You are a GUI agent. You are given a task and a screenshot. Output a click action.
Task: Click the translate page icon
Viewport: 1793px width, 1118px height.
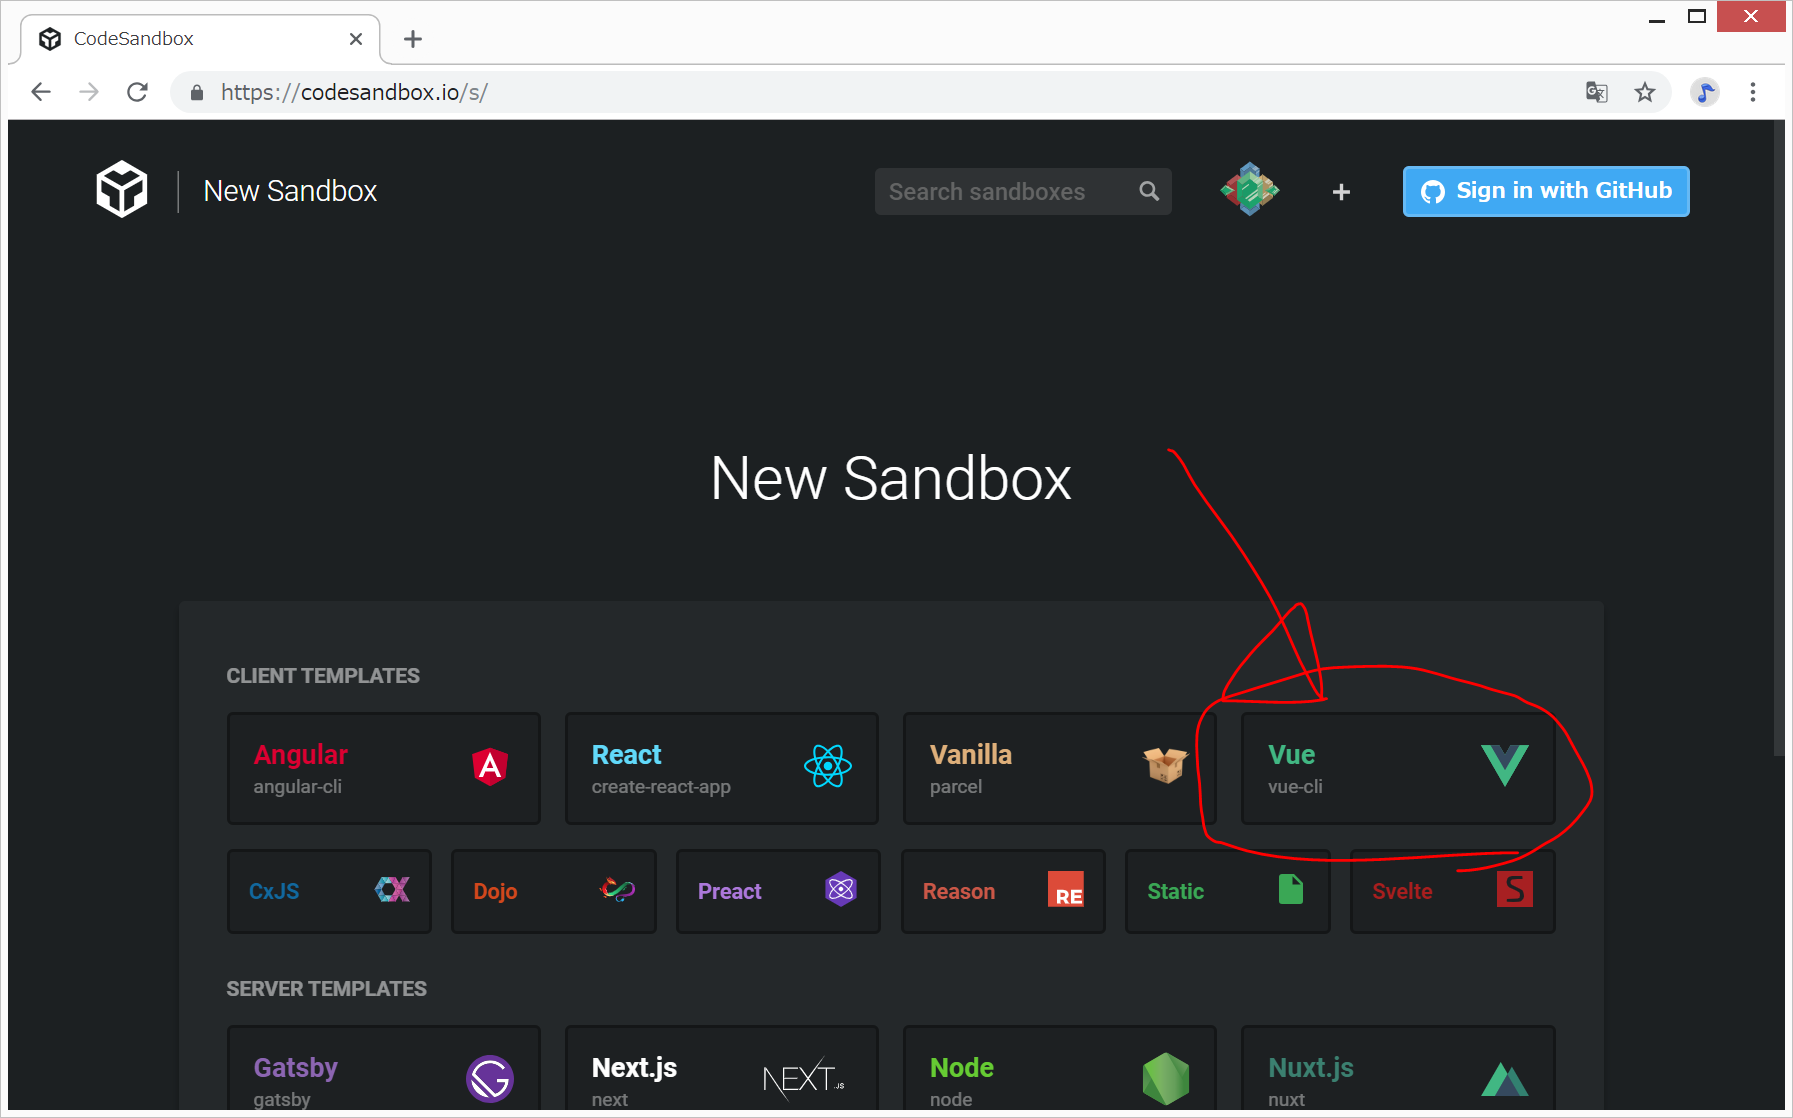point(1596,93)
